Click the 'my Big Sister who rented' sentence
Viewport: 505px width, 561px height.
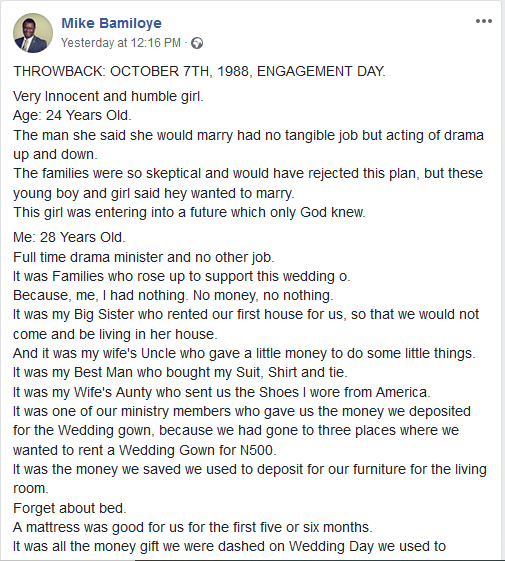(x=246, y=324)
